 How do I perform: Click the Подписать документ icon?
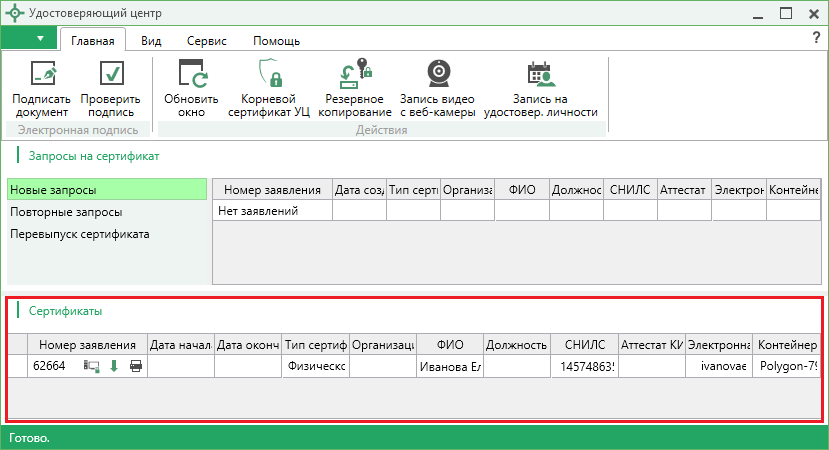[x=42, y=75]
